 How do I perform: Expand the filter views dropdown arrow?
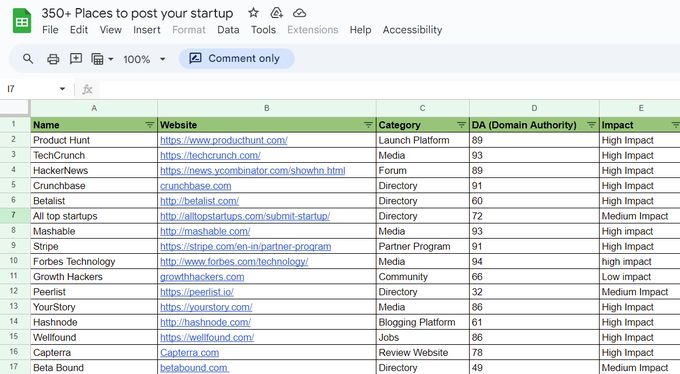(x=111, y=59)
